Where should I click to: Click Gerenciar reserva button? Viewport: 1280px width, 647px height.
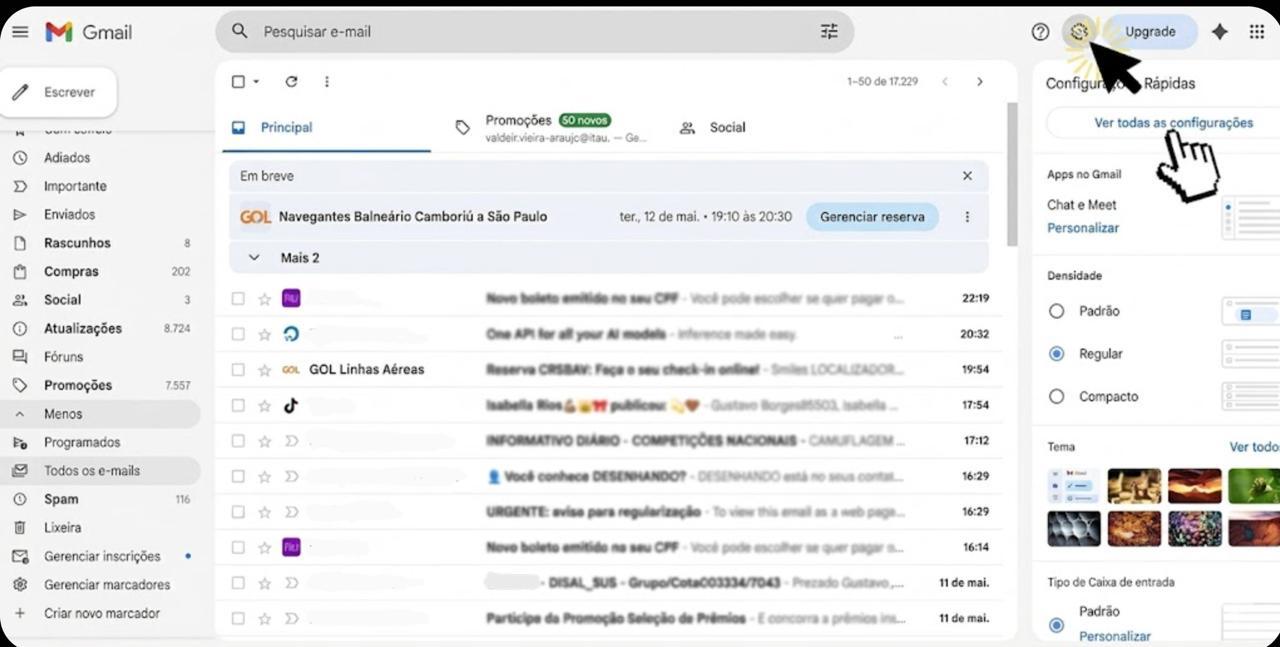872,217
